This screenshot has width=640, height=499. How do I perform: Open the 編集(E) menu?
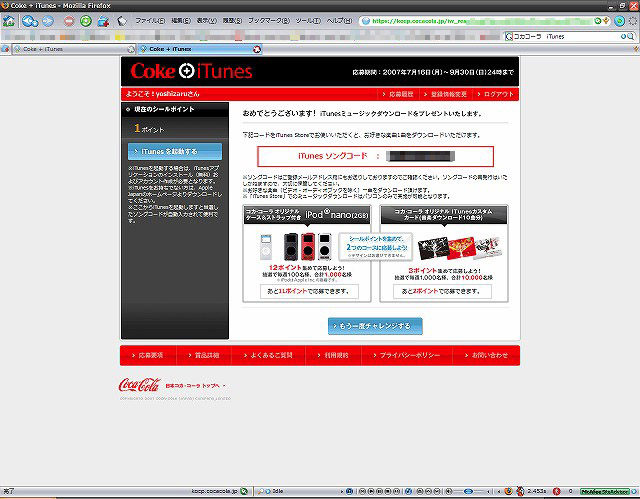pos(181,20)
